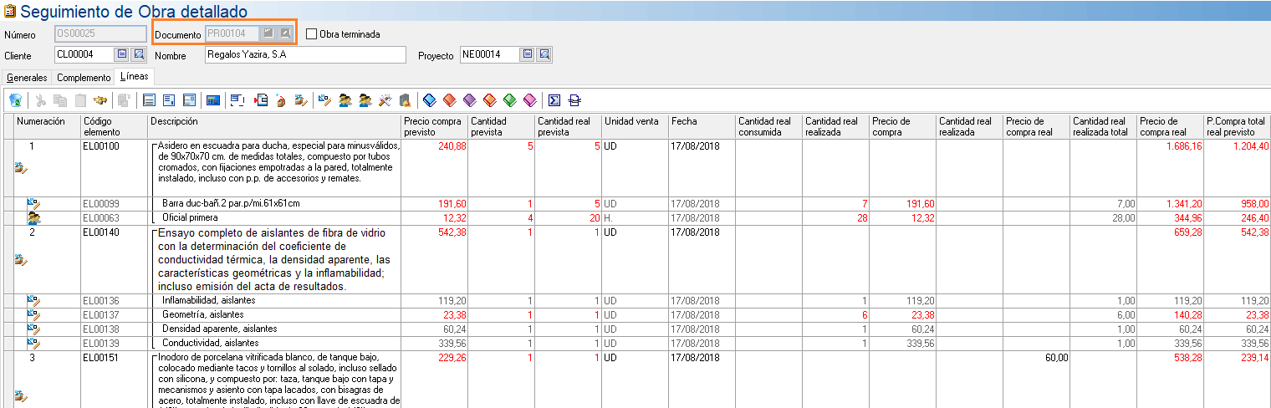1271x408 pixels.
Task: Click the second of the two worker icons
Action: (x=365, y=100)
